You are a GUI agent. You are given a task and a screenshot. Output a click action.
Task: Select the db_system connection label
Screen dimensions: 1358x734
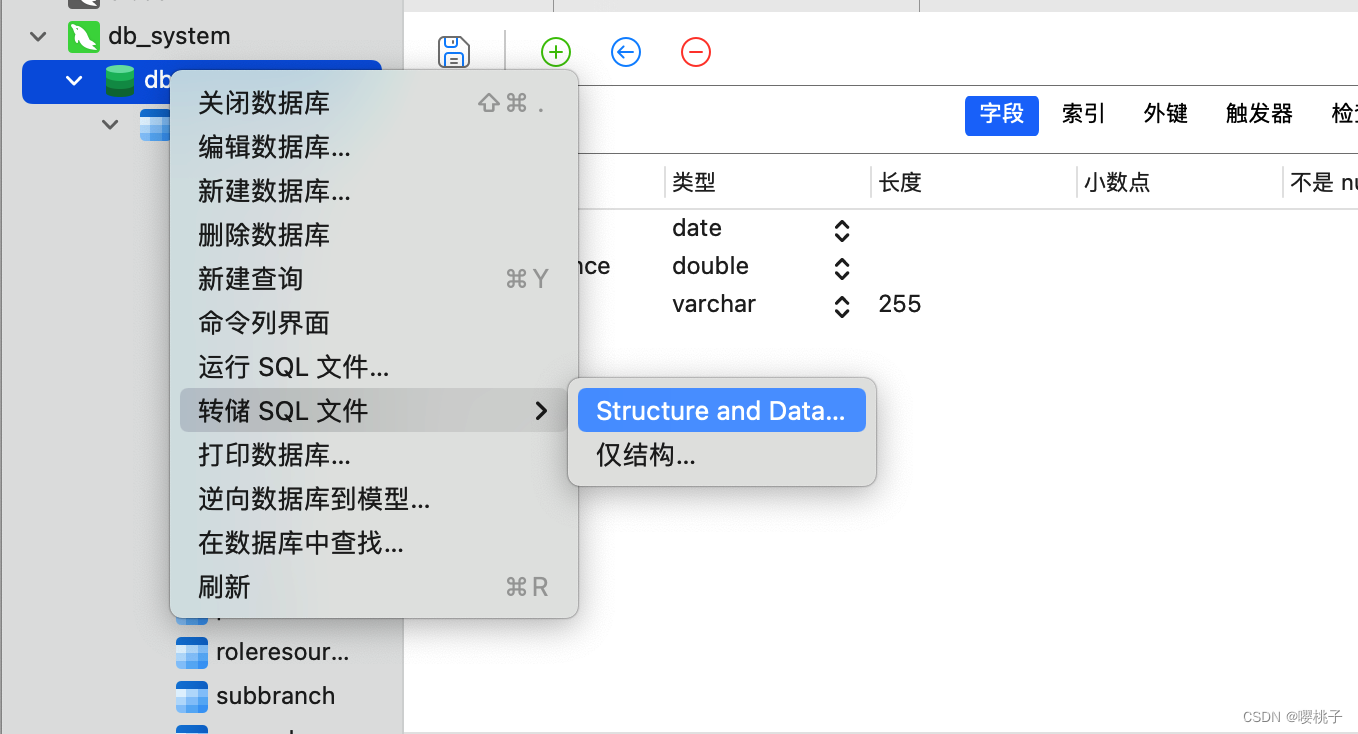coord(170,37)
